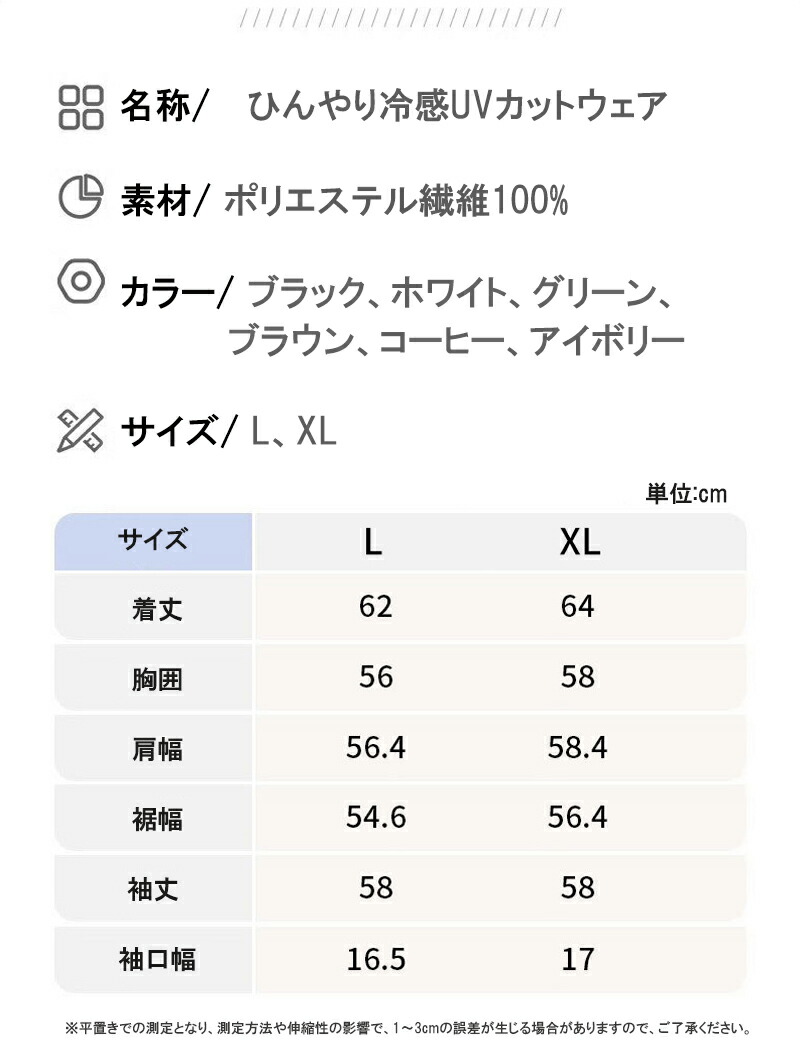Screen dimensions: 800x1059
Task: Click the hexagon nut icon beside カラー
Action: tap(80, 282)
